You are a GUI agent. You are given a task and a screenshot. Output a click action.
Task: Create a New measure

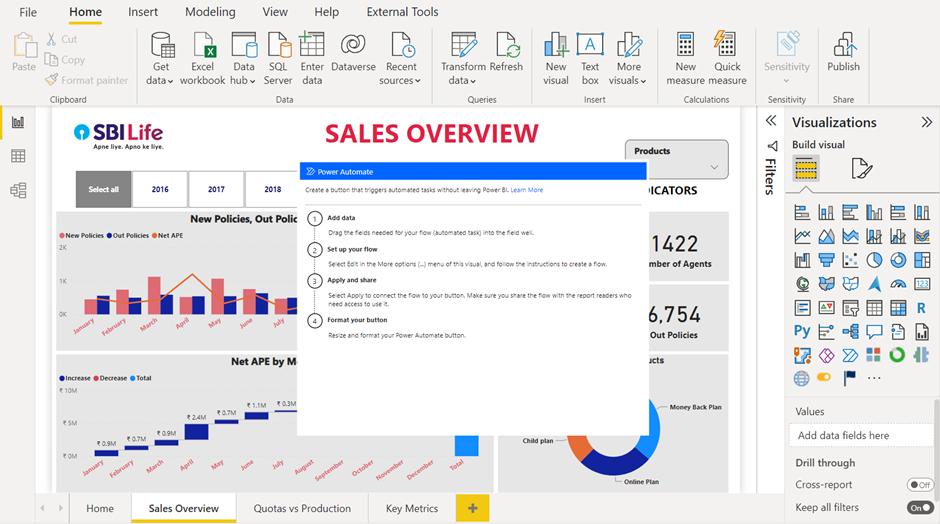[x=685, y=58]
